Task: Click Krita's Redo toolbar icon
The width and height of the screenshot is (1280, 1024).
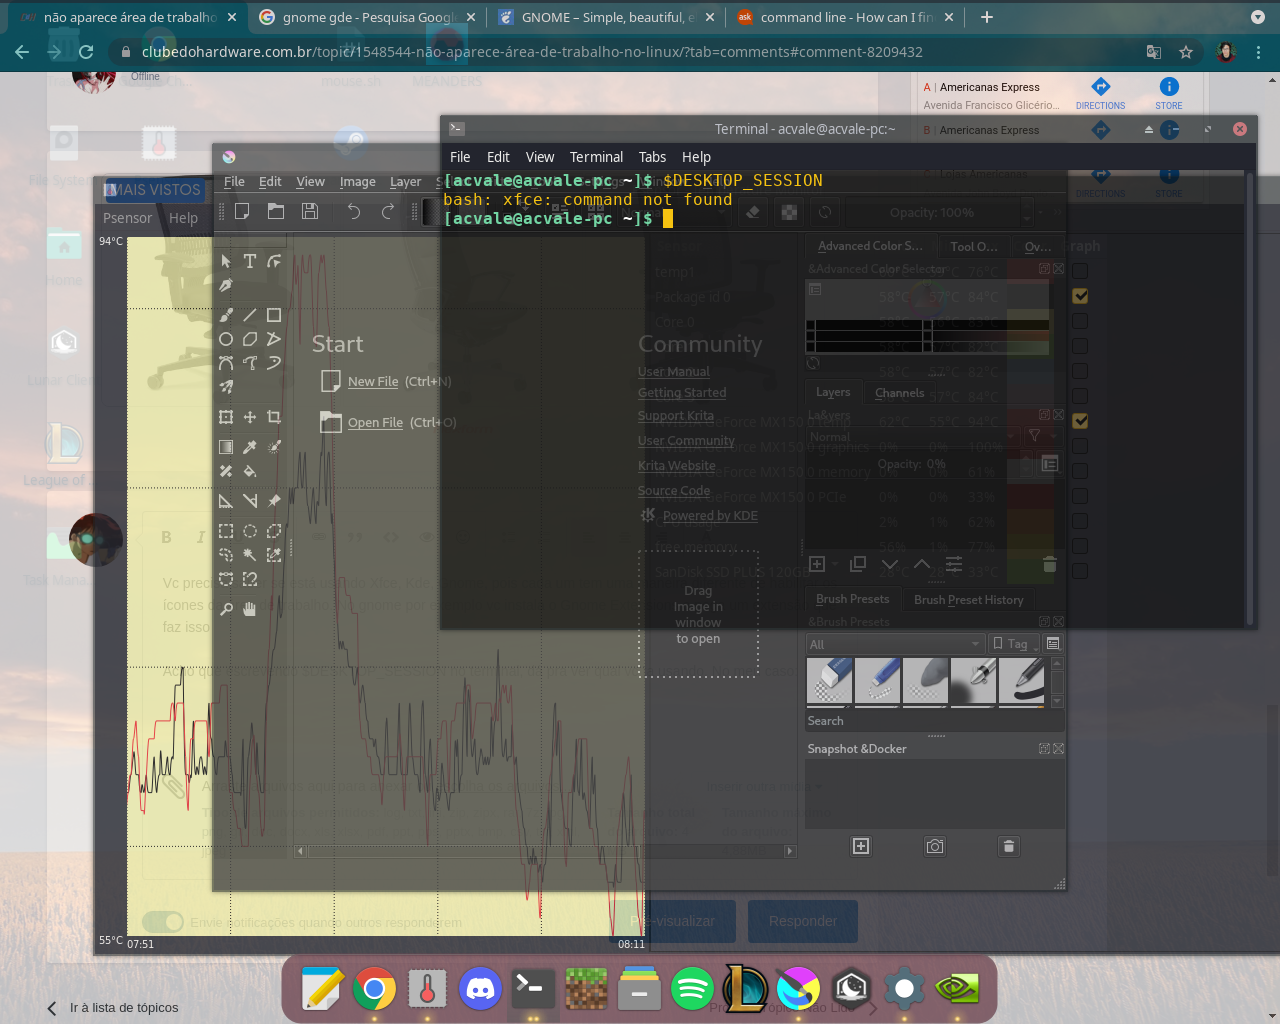Action: [388, 211]
